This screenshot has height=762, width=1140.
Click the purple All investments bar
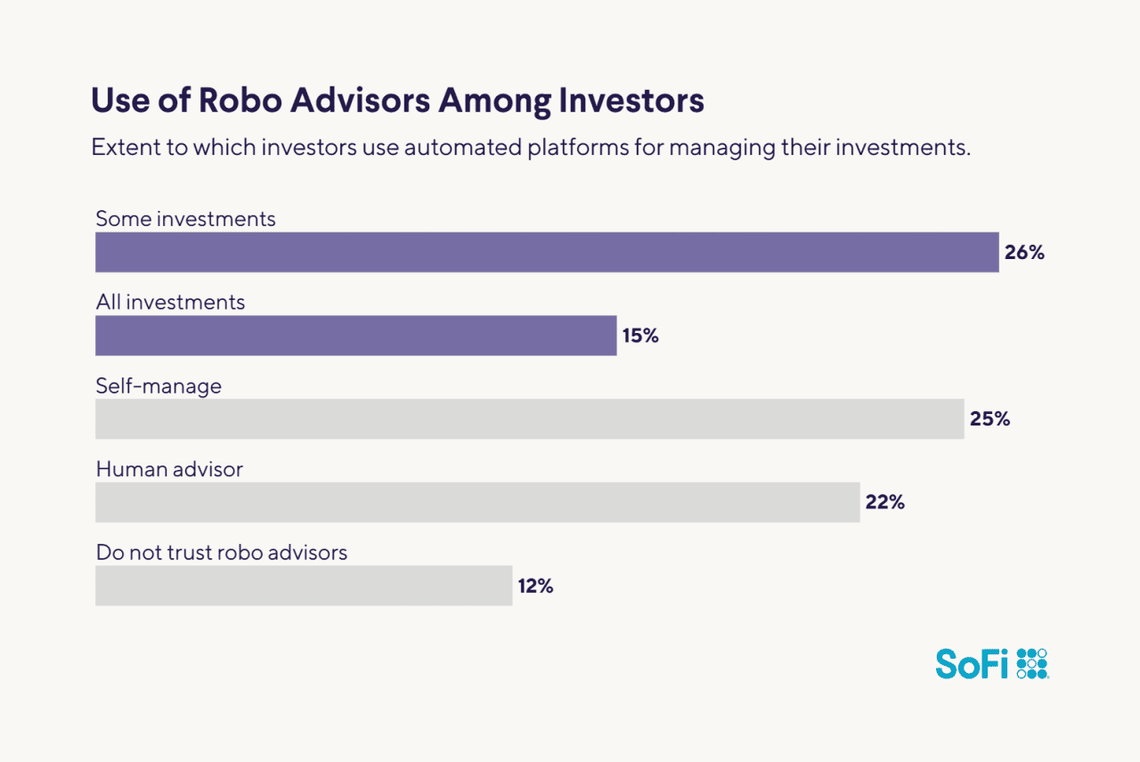355,336
